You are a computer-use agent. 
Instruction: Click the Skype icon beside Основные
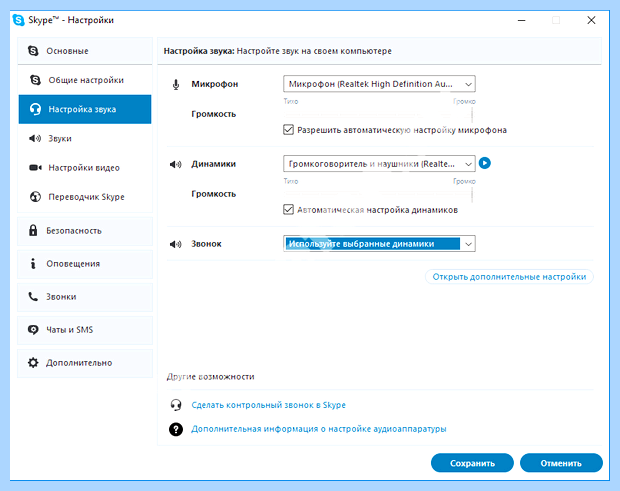click(x=33, y=51)
